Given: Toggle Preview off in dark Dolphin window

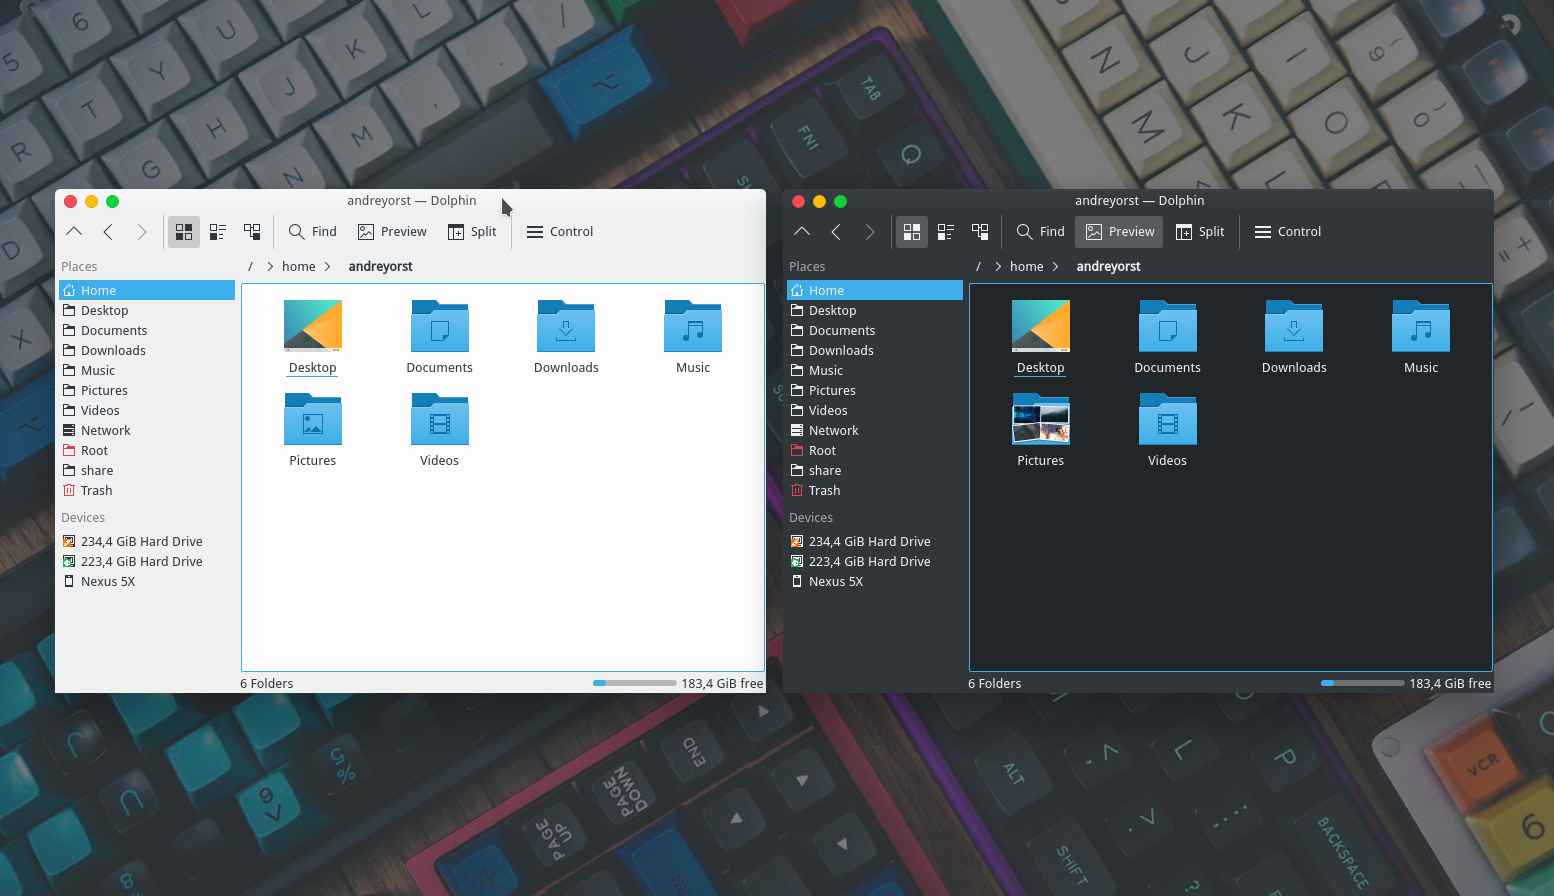Looking at the screenshot, I should tap(1120, 232).
